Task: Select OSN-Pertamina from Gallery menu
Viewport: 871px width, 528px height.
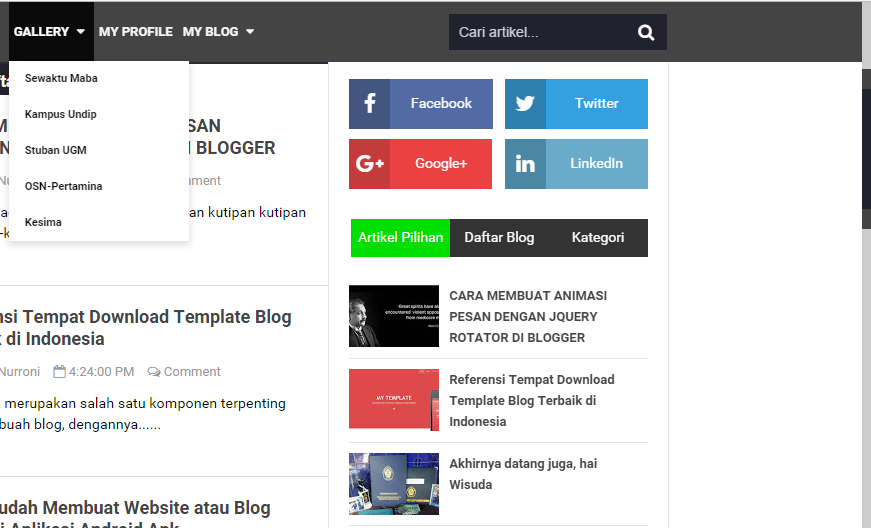Action: coord(63,186)
